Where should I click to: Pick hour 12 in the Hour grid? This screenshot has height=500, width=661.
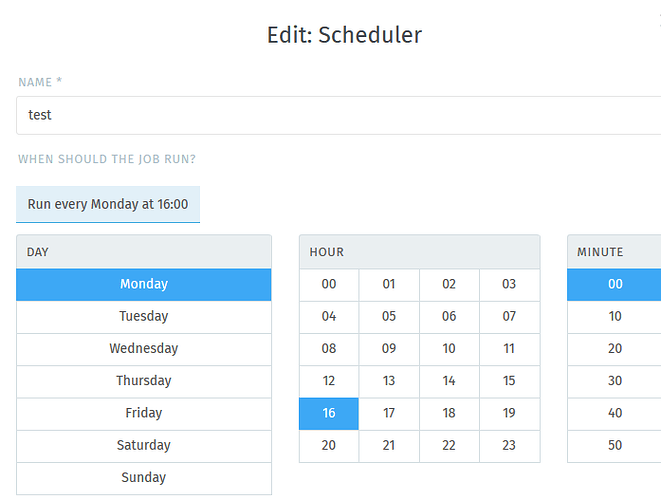click(329, 381)
